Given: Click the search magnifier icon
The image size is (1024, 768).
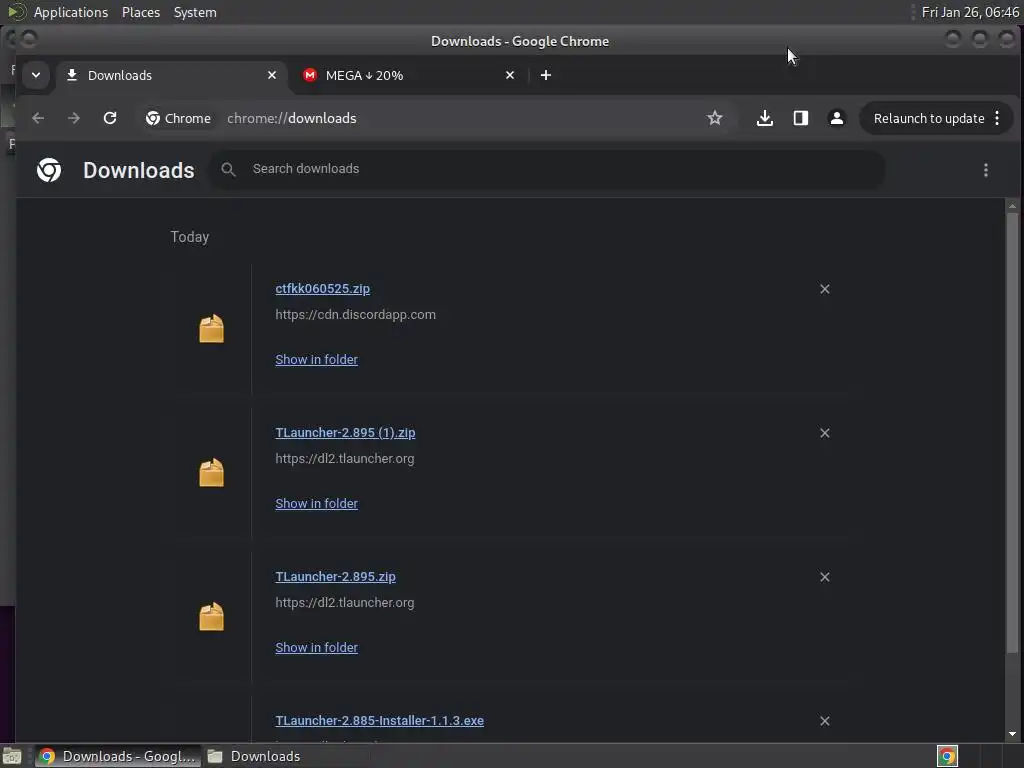Looking at the screenshot, I should [x=228, y=169].
